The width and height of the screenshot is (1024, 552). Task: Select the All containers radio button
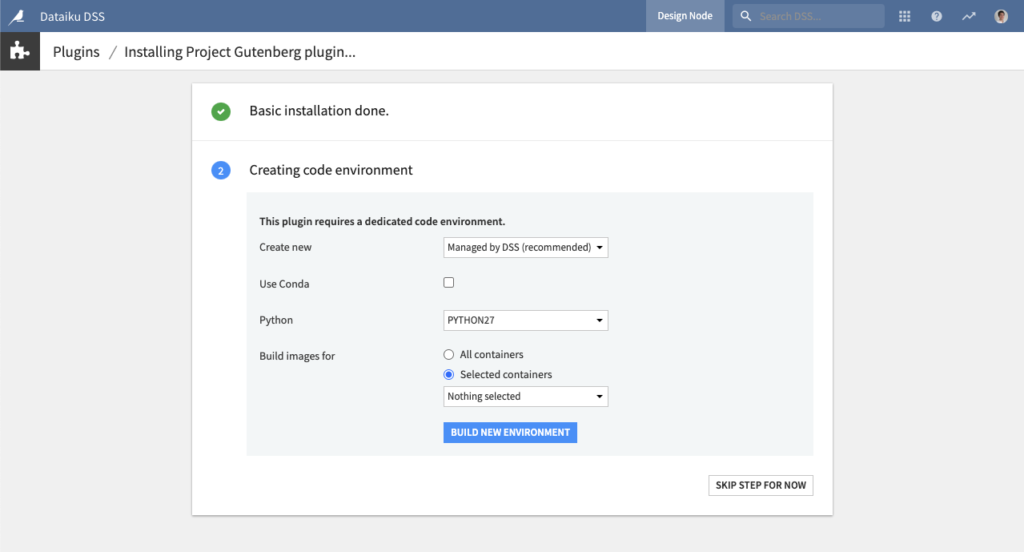[449, 355]
